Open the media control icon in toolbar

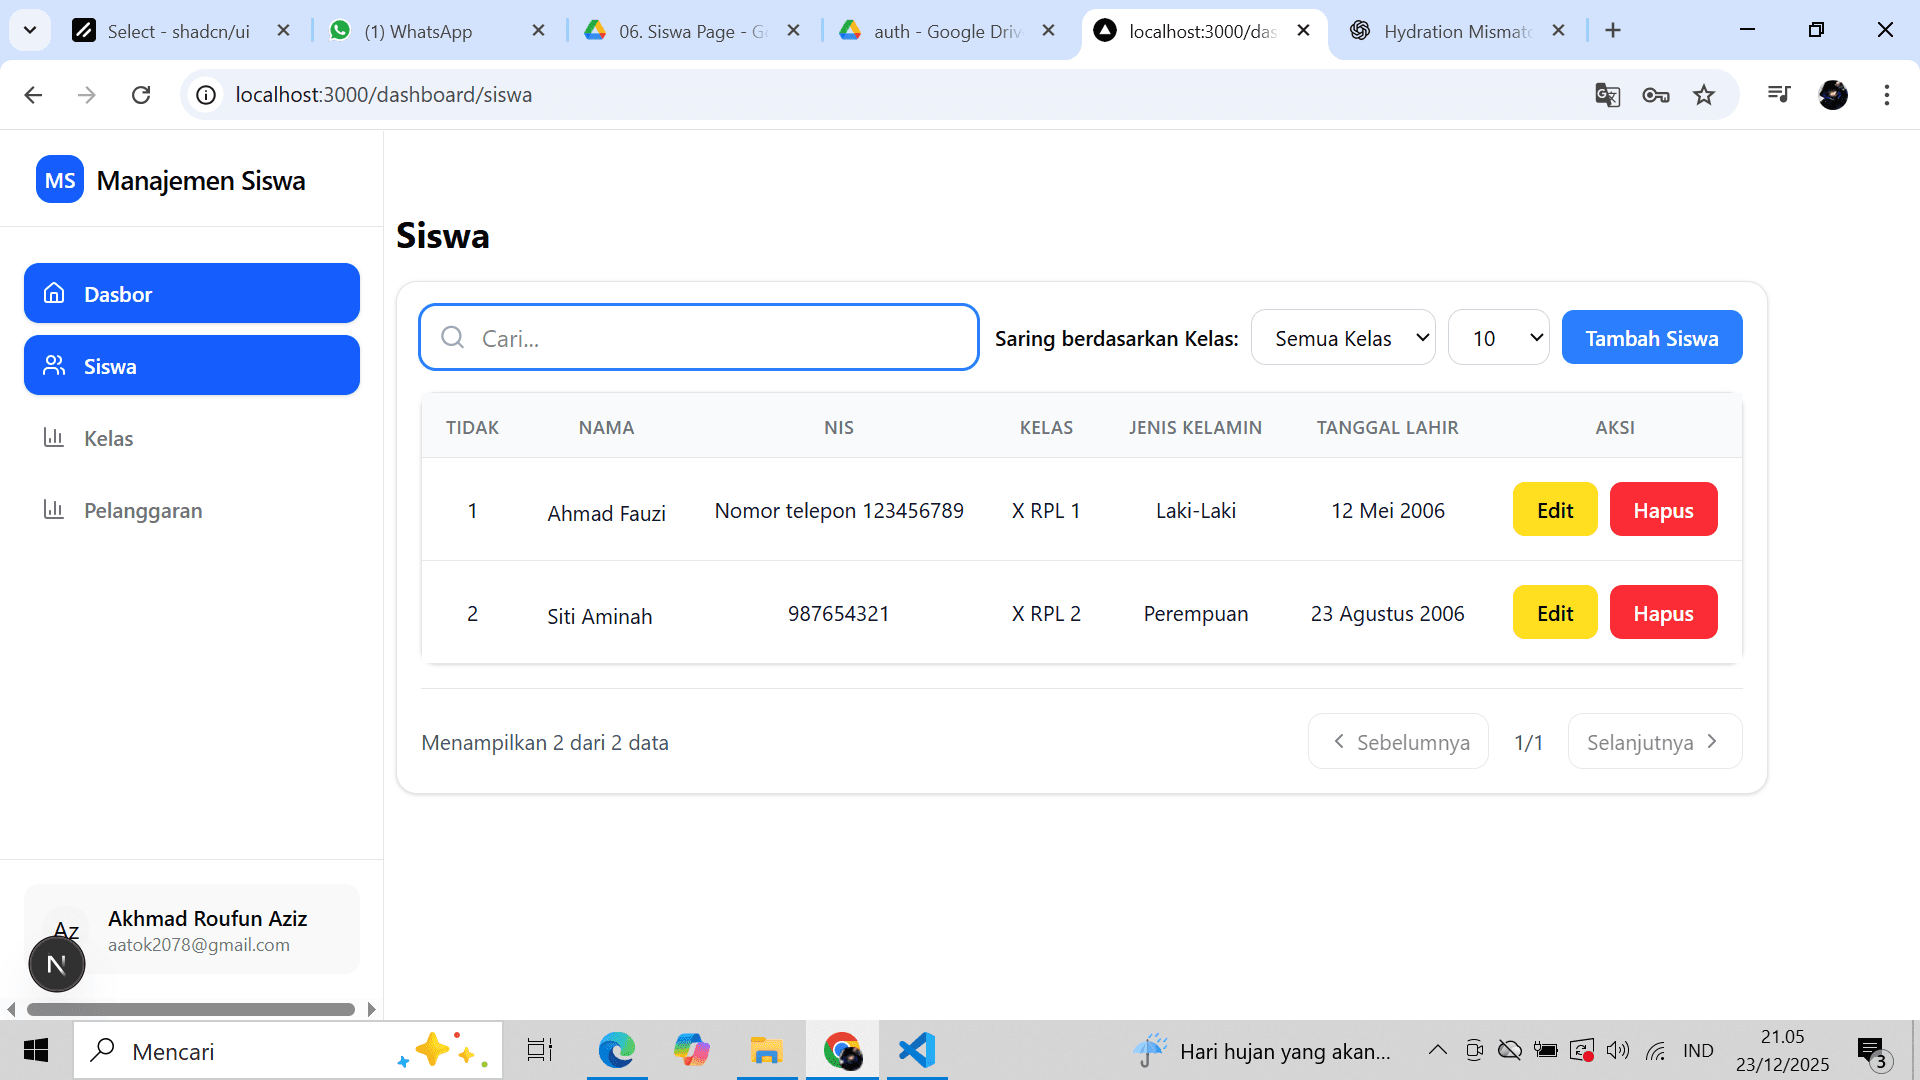click(1779, 95)
